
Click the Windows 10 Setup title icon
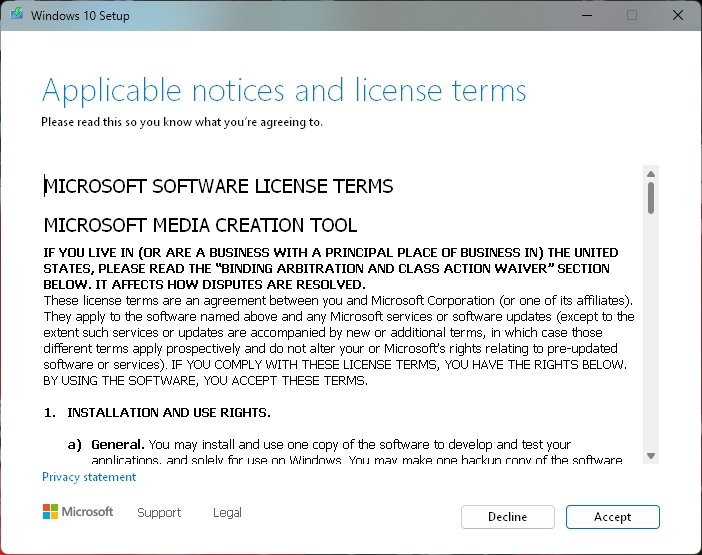click(x=17, y=14)
